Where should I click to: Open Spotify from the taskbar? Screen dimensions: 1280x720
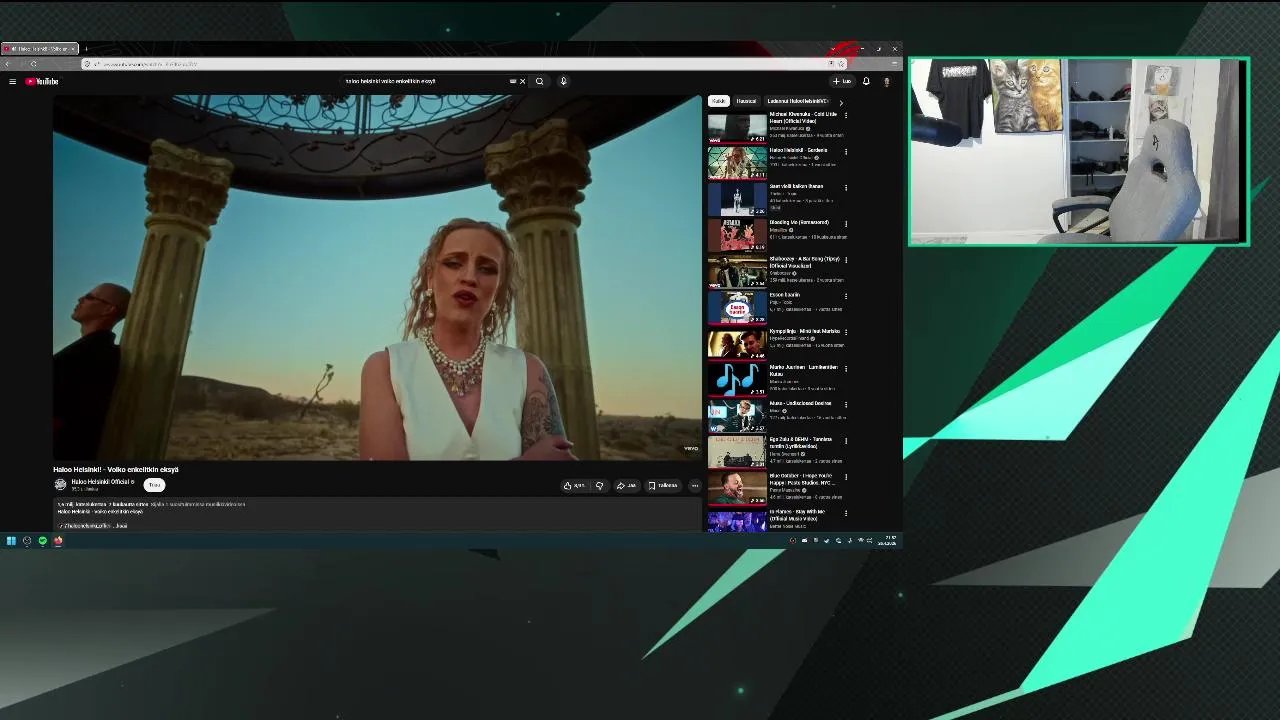43,541
